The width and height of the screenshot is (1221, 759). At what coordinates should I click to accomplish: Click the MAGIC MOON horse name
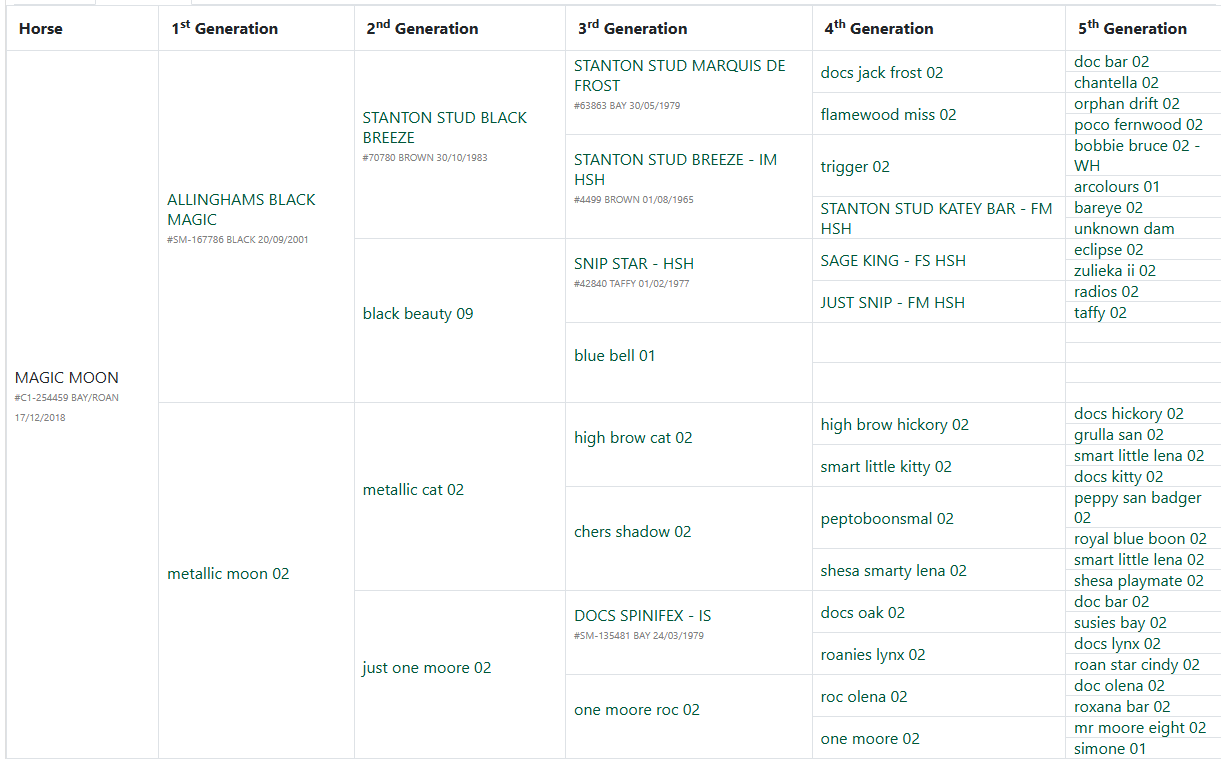[67, 377]
